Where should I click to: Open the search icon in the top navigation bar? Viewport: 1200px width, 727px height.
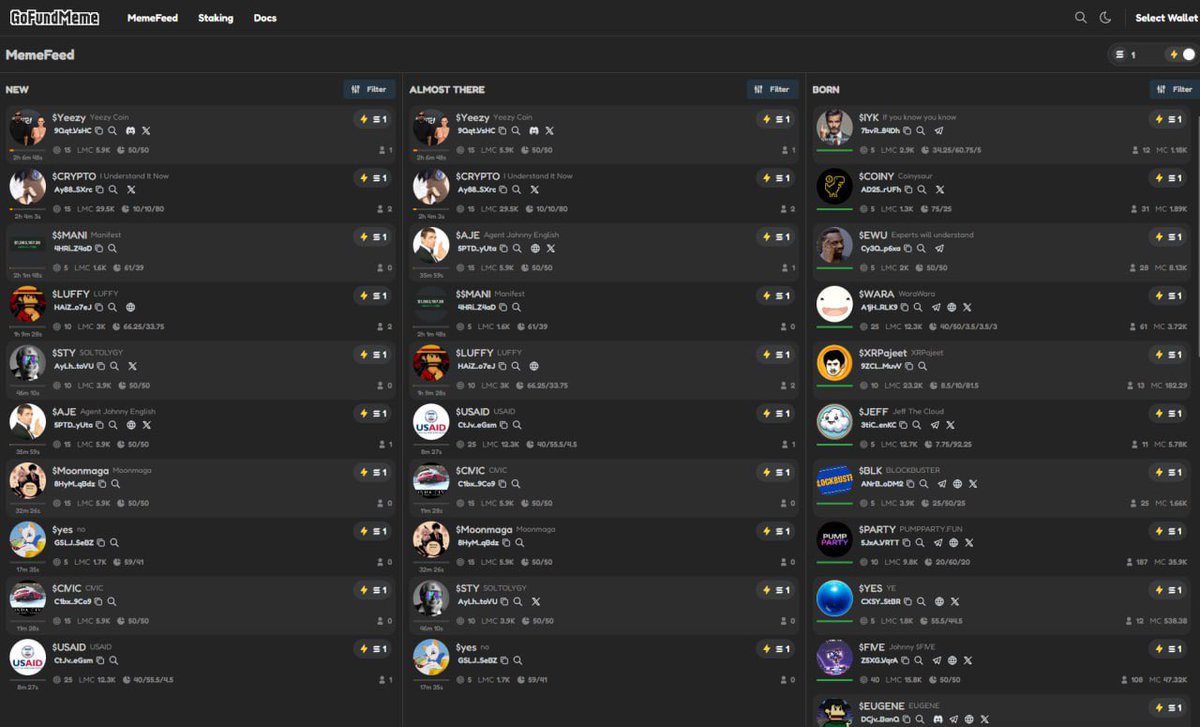pyautogui.click(x=1080, y=18)
